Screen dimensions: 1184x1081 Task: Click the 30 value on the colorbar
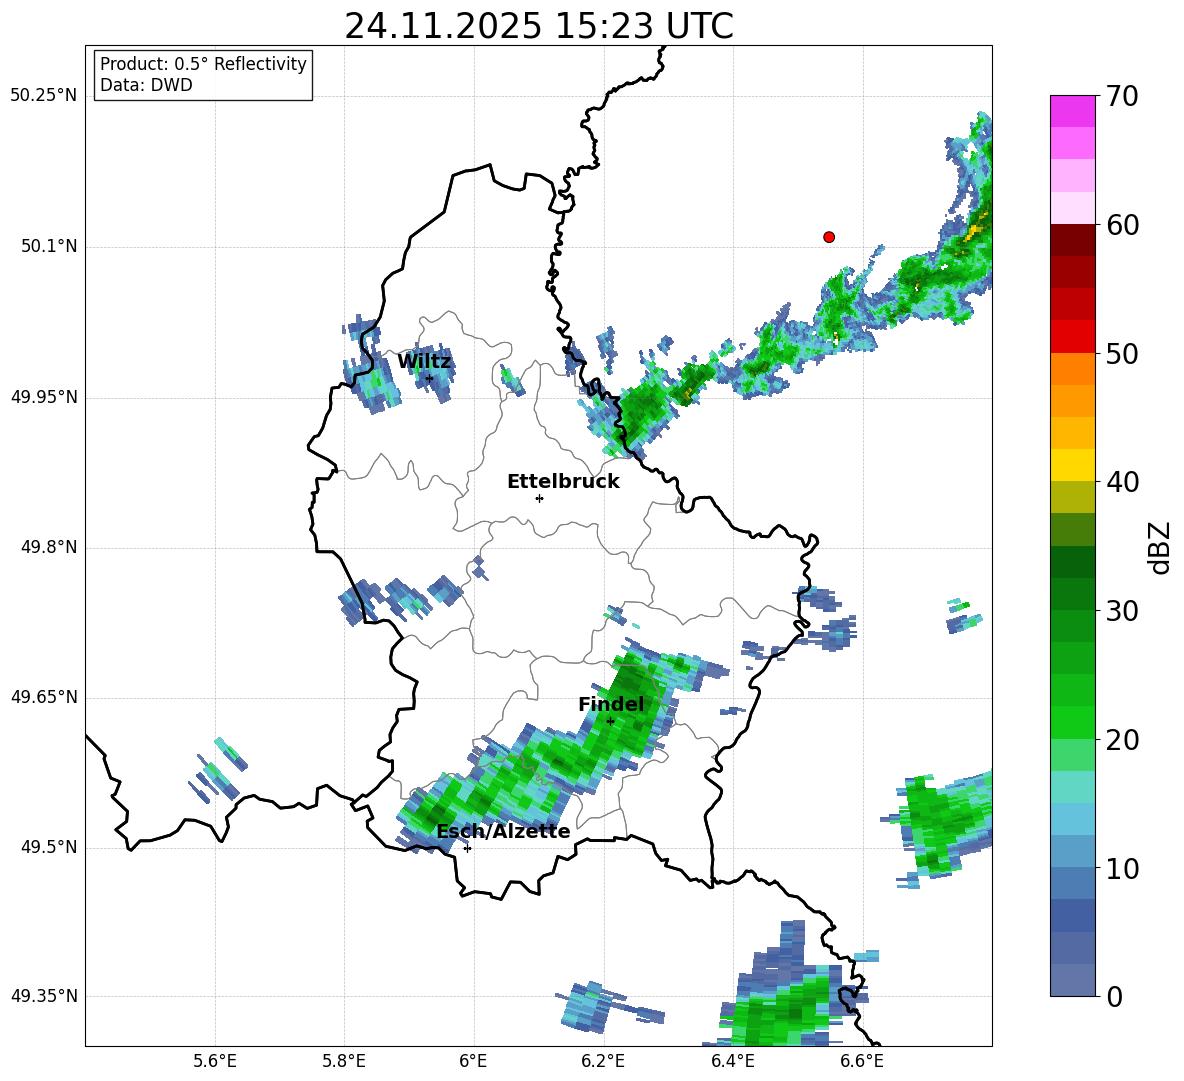coord(1122,611)
